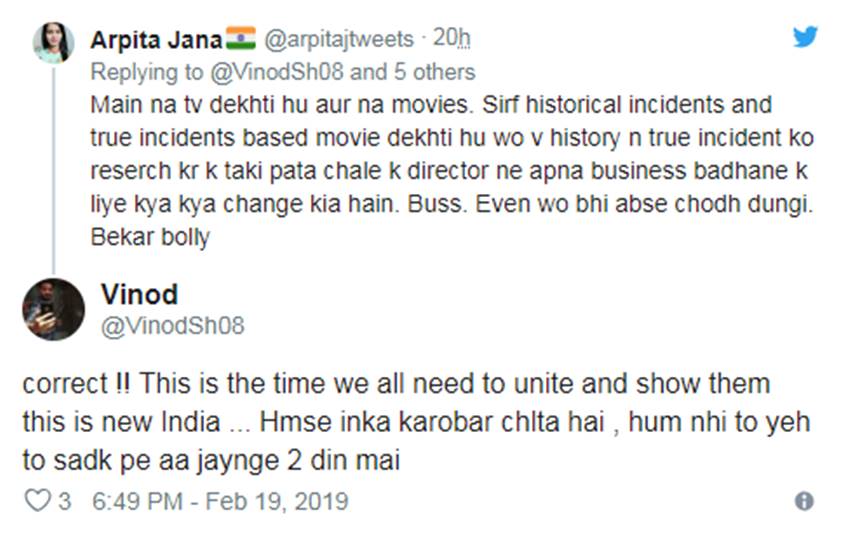
Task: Click the 20h reply timestamp
Action: tap(453, 39)
